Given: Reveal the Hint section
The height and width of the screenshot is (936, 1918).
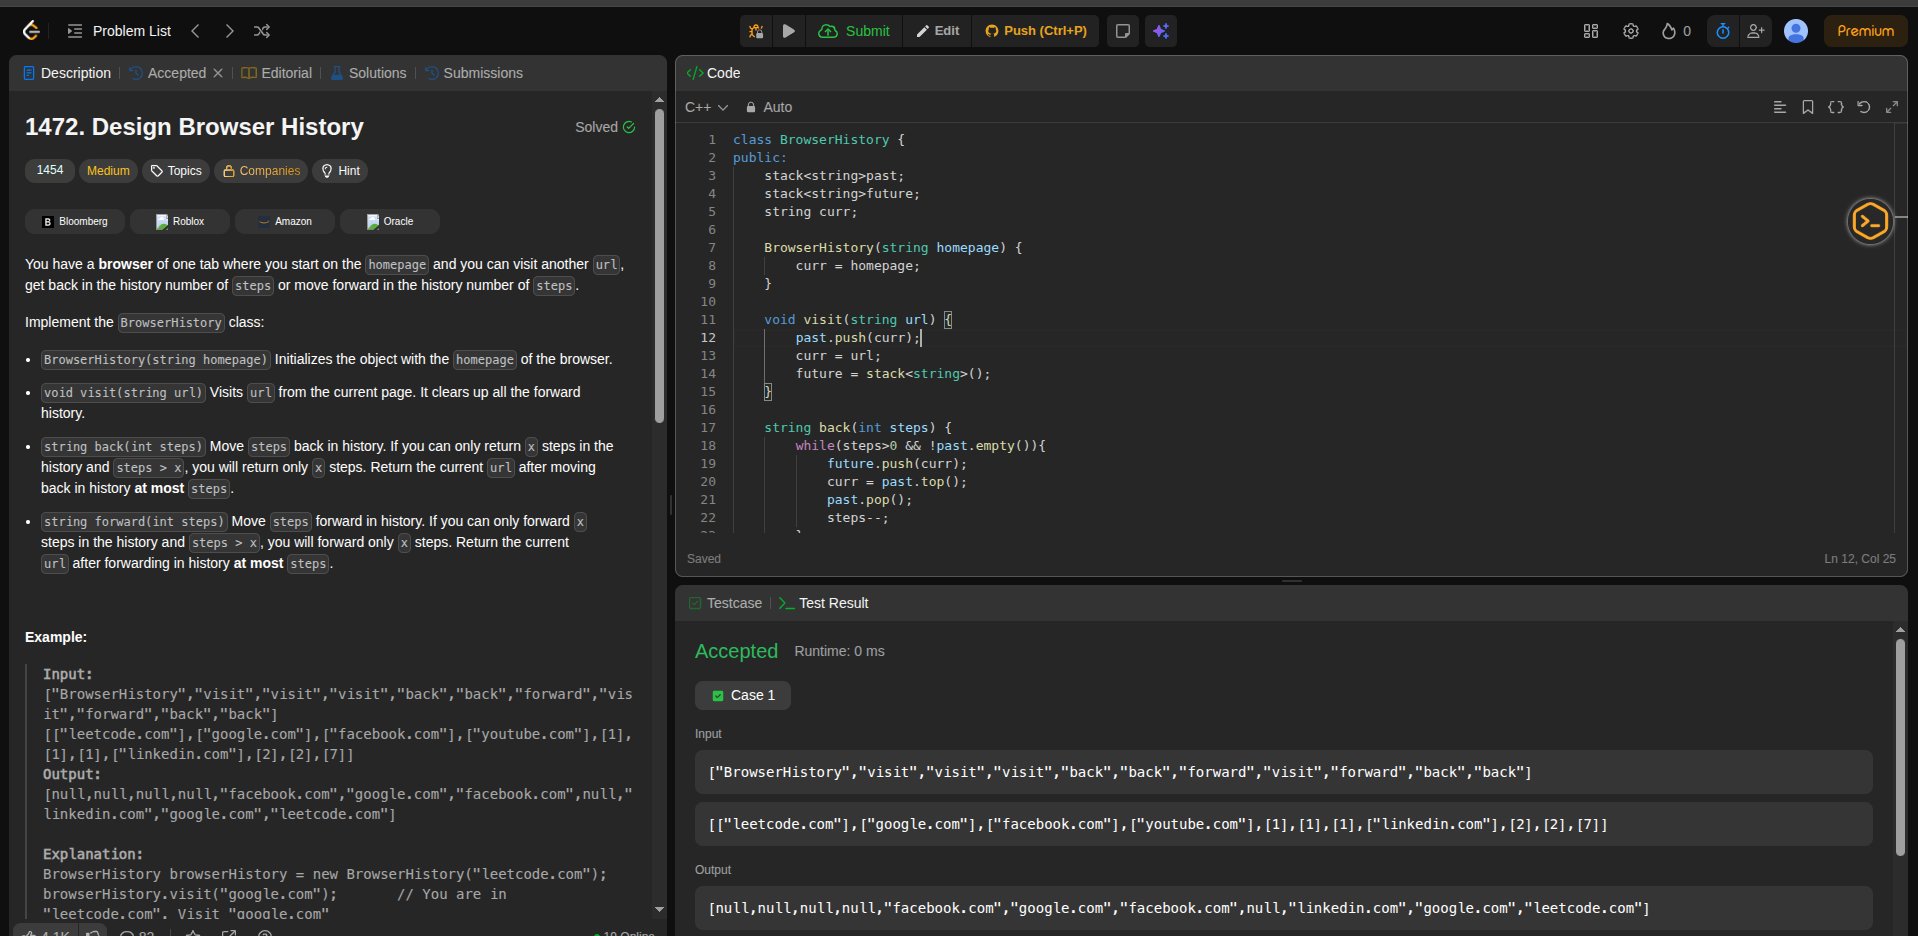Looking at the screenshot, I should 340,171.
